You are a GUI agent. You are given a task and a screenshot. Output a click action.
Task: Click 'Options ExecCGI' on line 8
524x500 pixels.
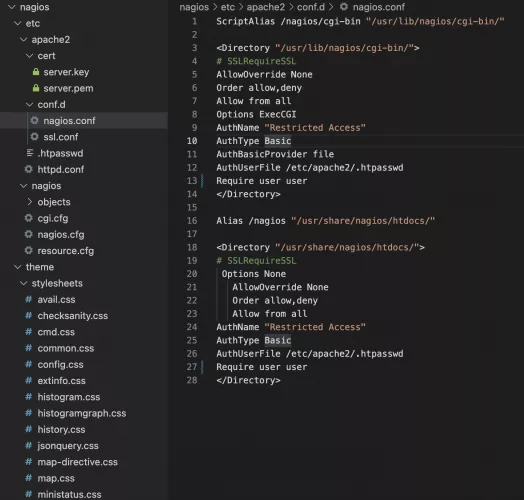coord(256,114)
